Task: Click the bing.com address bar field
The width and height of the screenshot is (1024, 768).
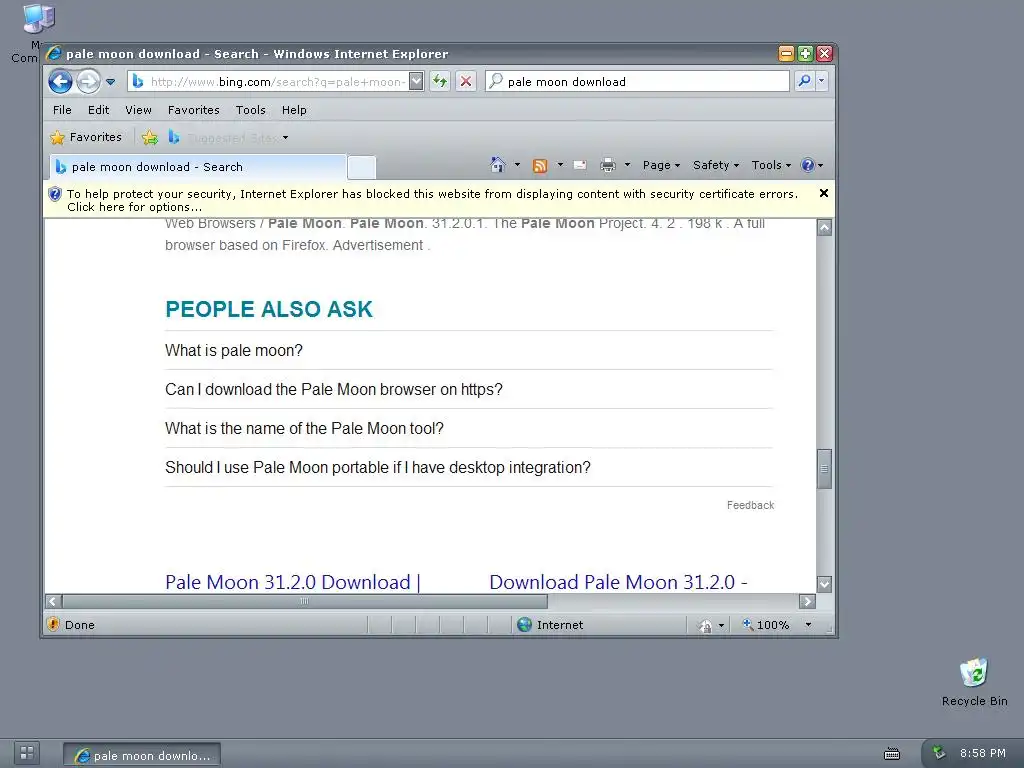Action: (268, 82)
